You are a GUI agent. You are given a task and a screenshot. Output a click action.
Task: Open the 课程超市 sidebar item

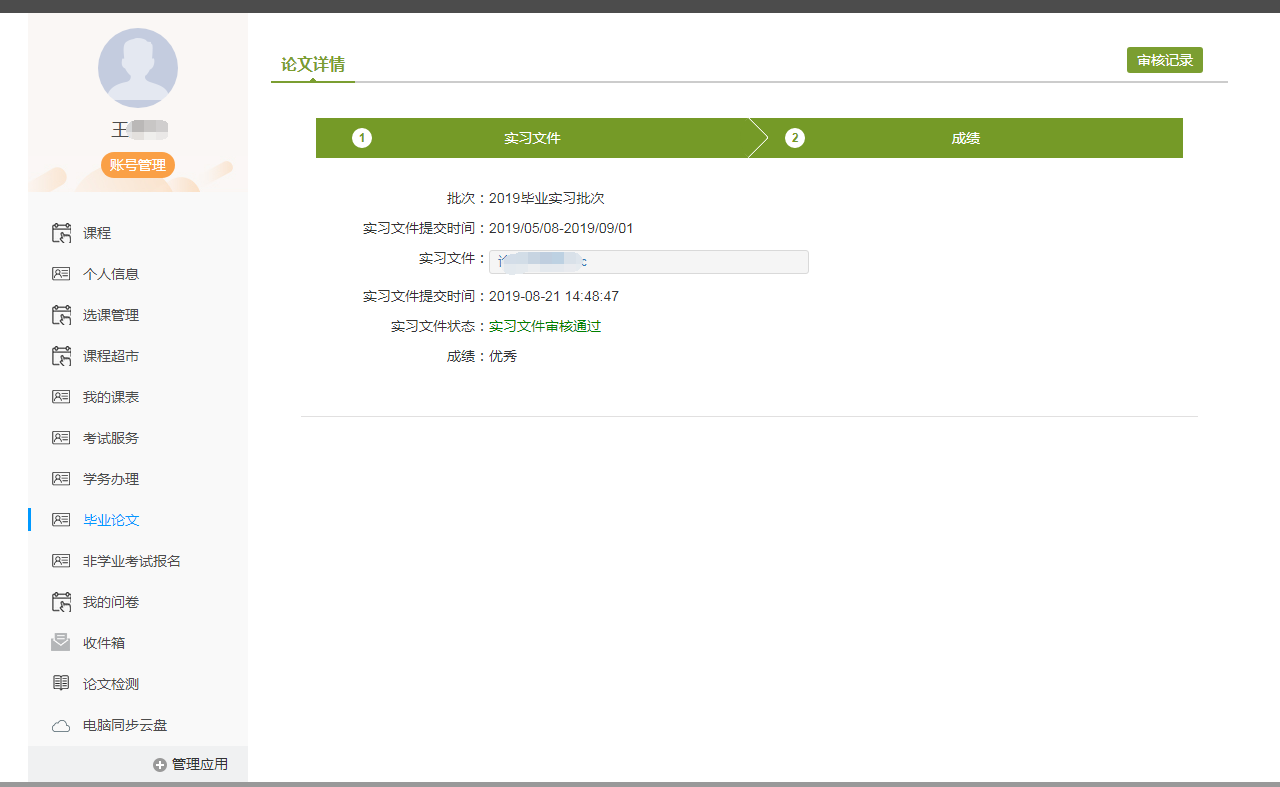(110, 356)
